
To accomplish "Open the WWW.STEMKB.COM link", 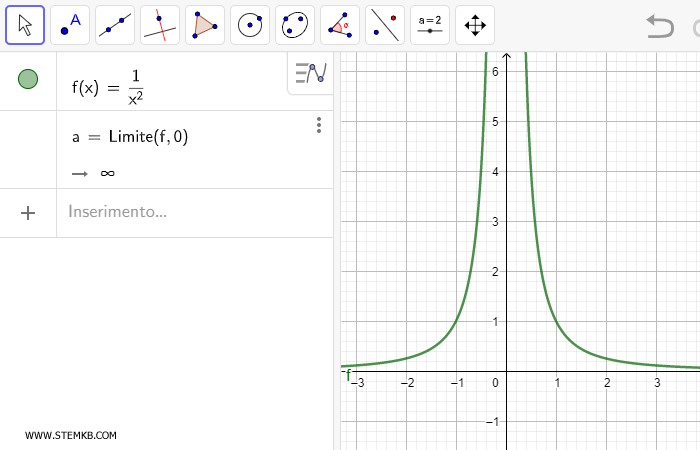I will tap(71, 435).
